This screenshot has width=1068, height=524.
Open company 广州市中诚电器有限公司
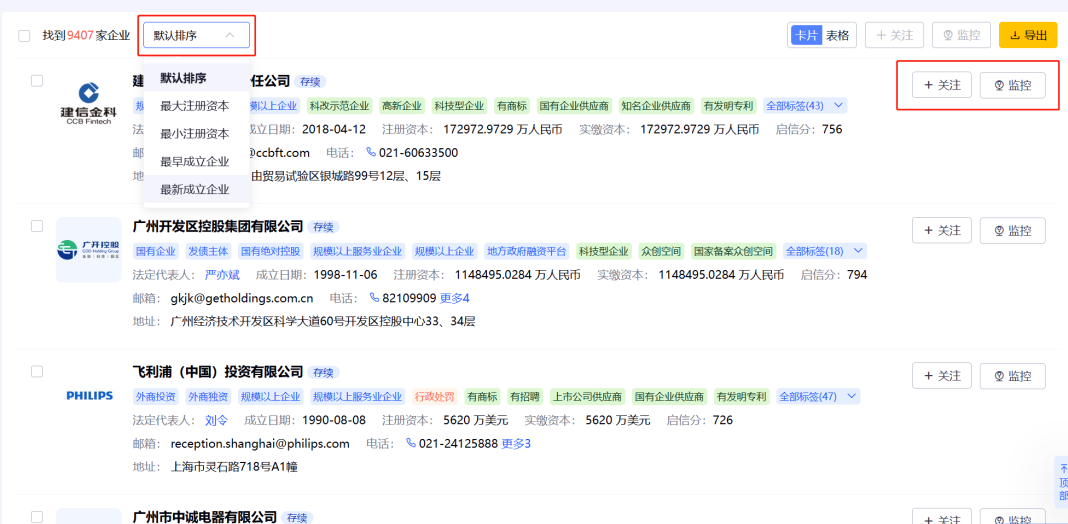tap(204, 517)
